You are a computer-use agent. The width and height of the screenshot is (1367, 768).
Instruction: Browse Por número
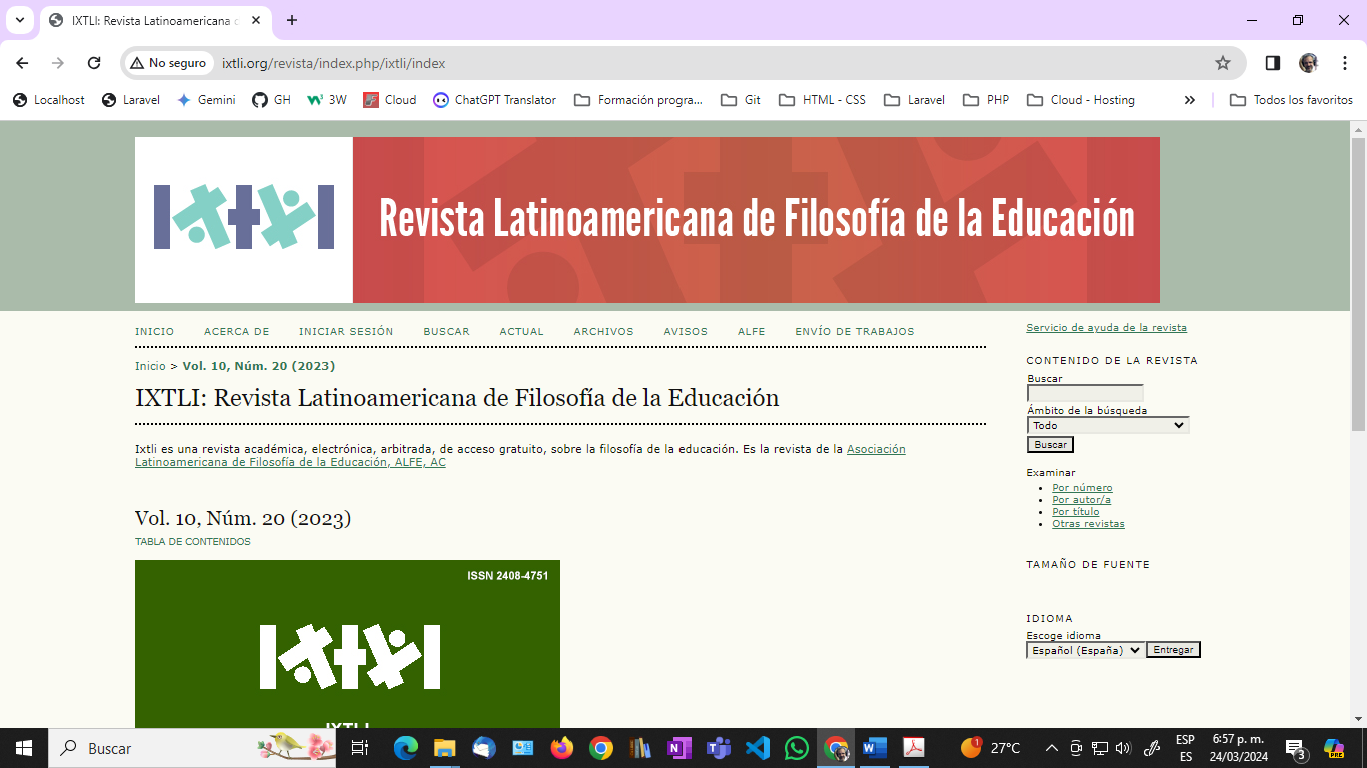[1082, 488]
